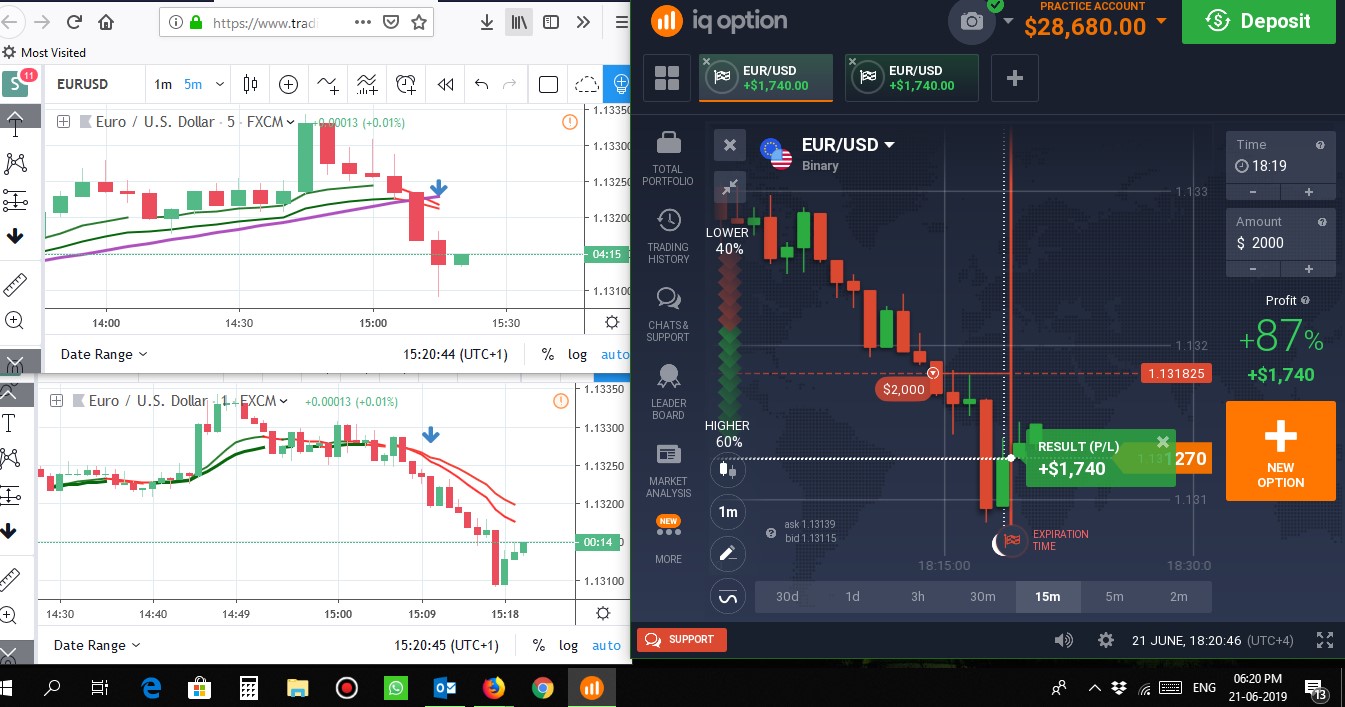Click orange New Option button

[x=1280, y=451]
